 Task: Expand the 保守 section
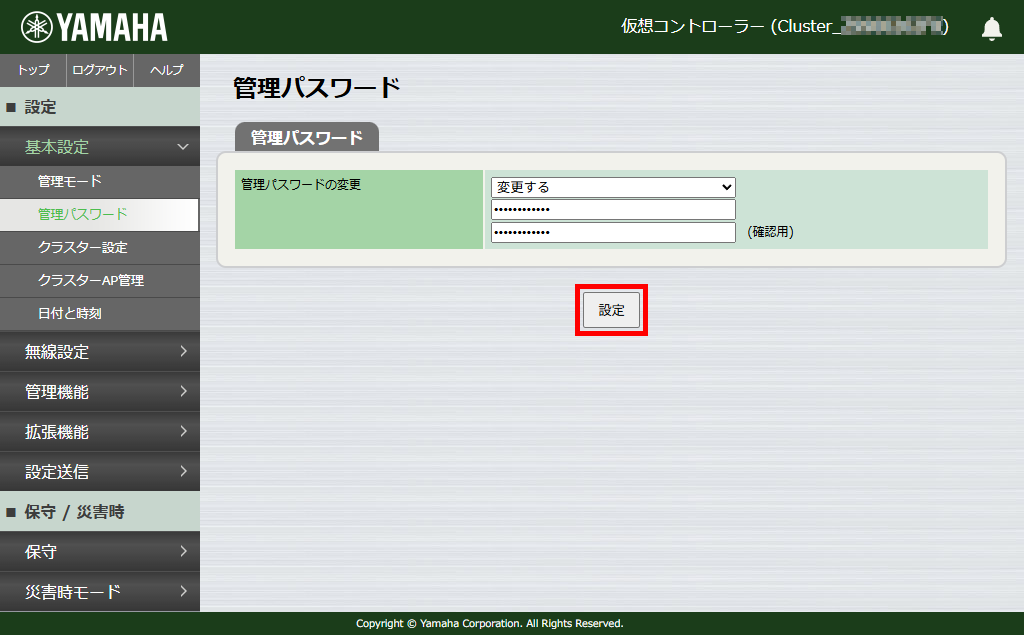(100, 552)
